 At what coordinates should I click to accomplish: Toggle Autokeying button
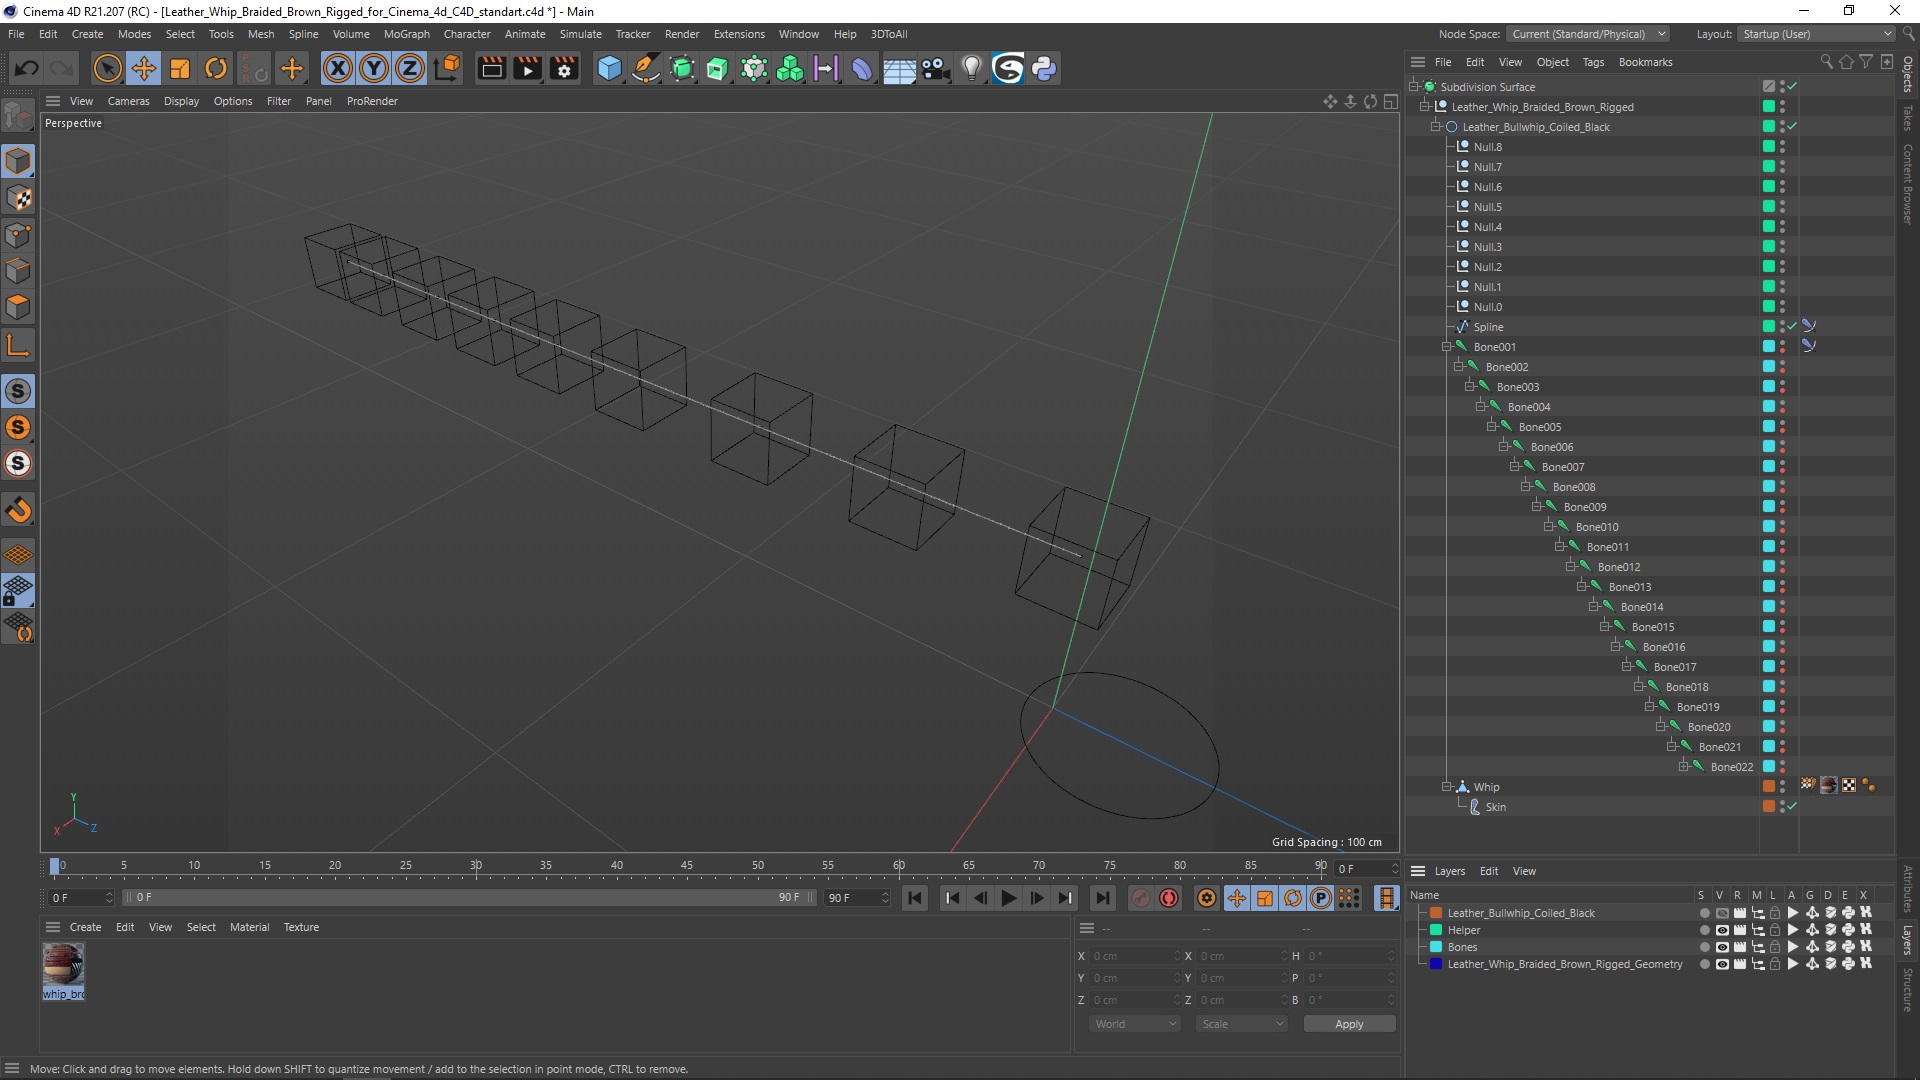click(1168, 898)
